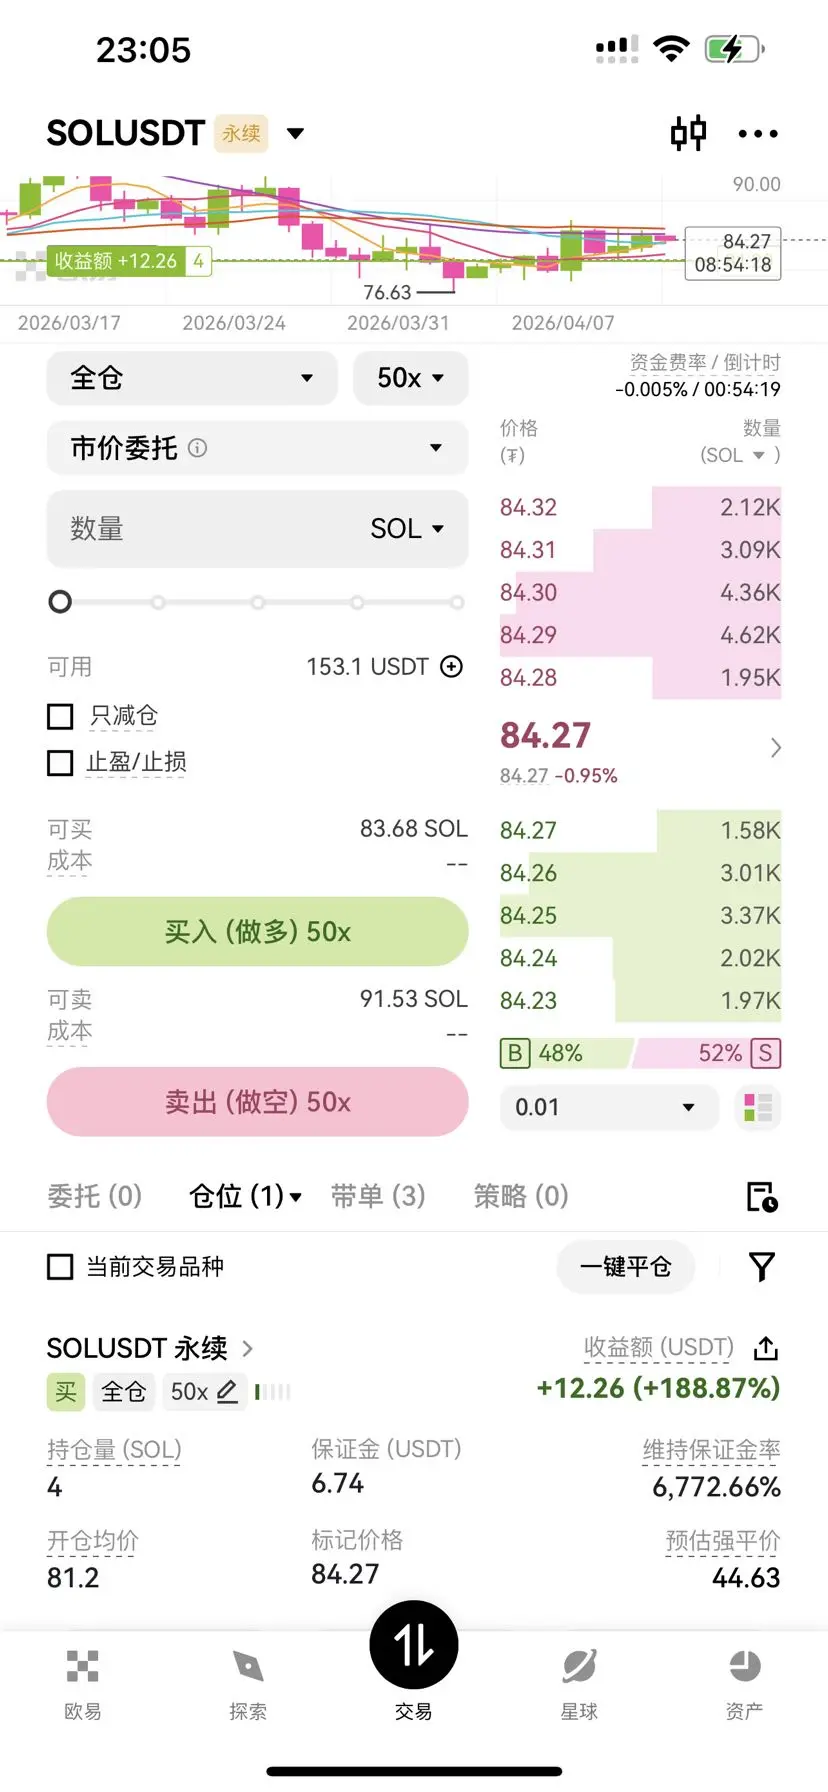828x1792 pixels.
Task: Open the candlestick chart view icon
Action: (x=688, y=133)
